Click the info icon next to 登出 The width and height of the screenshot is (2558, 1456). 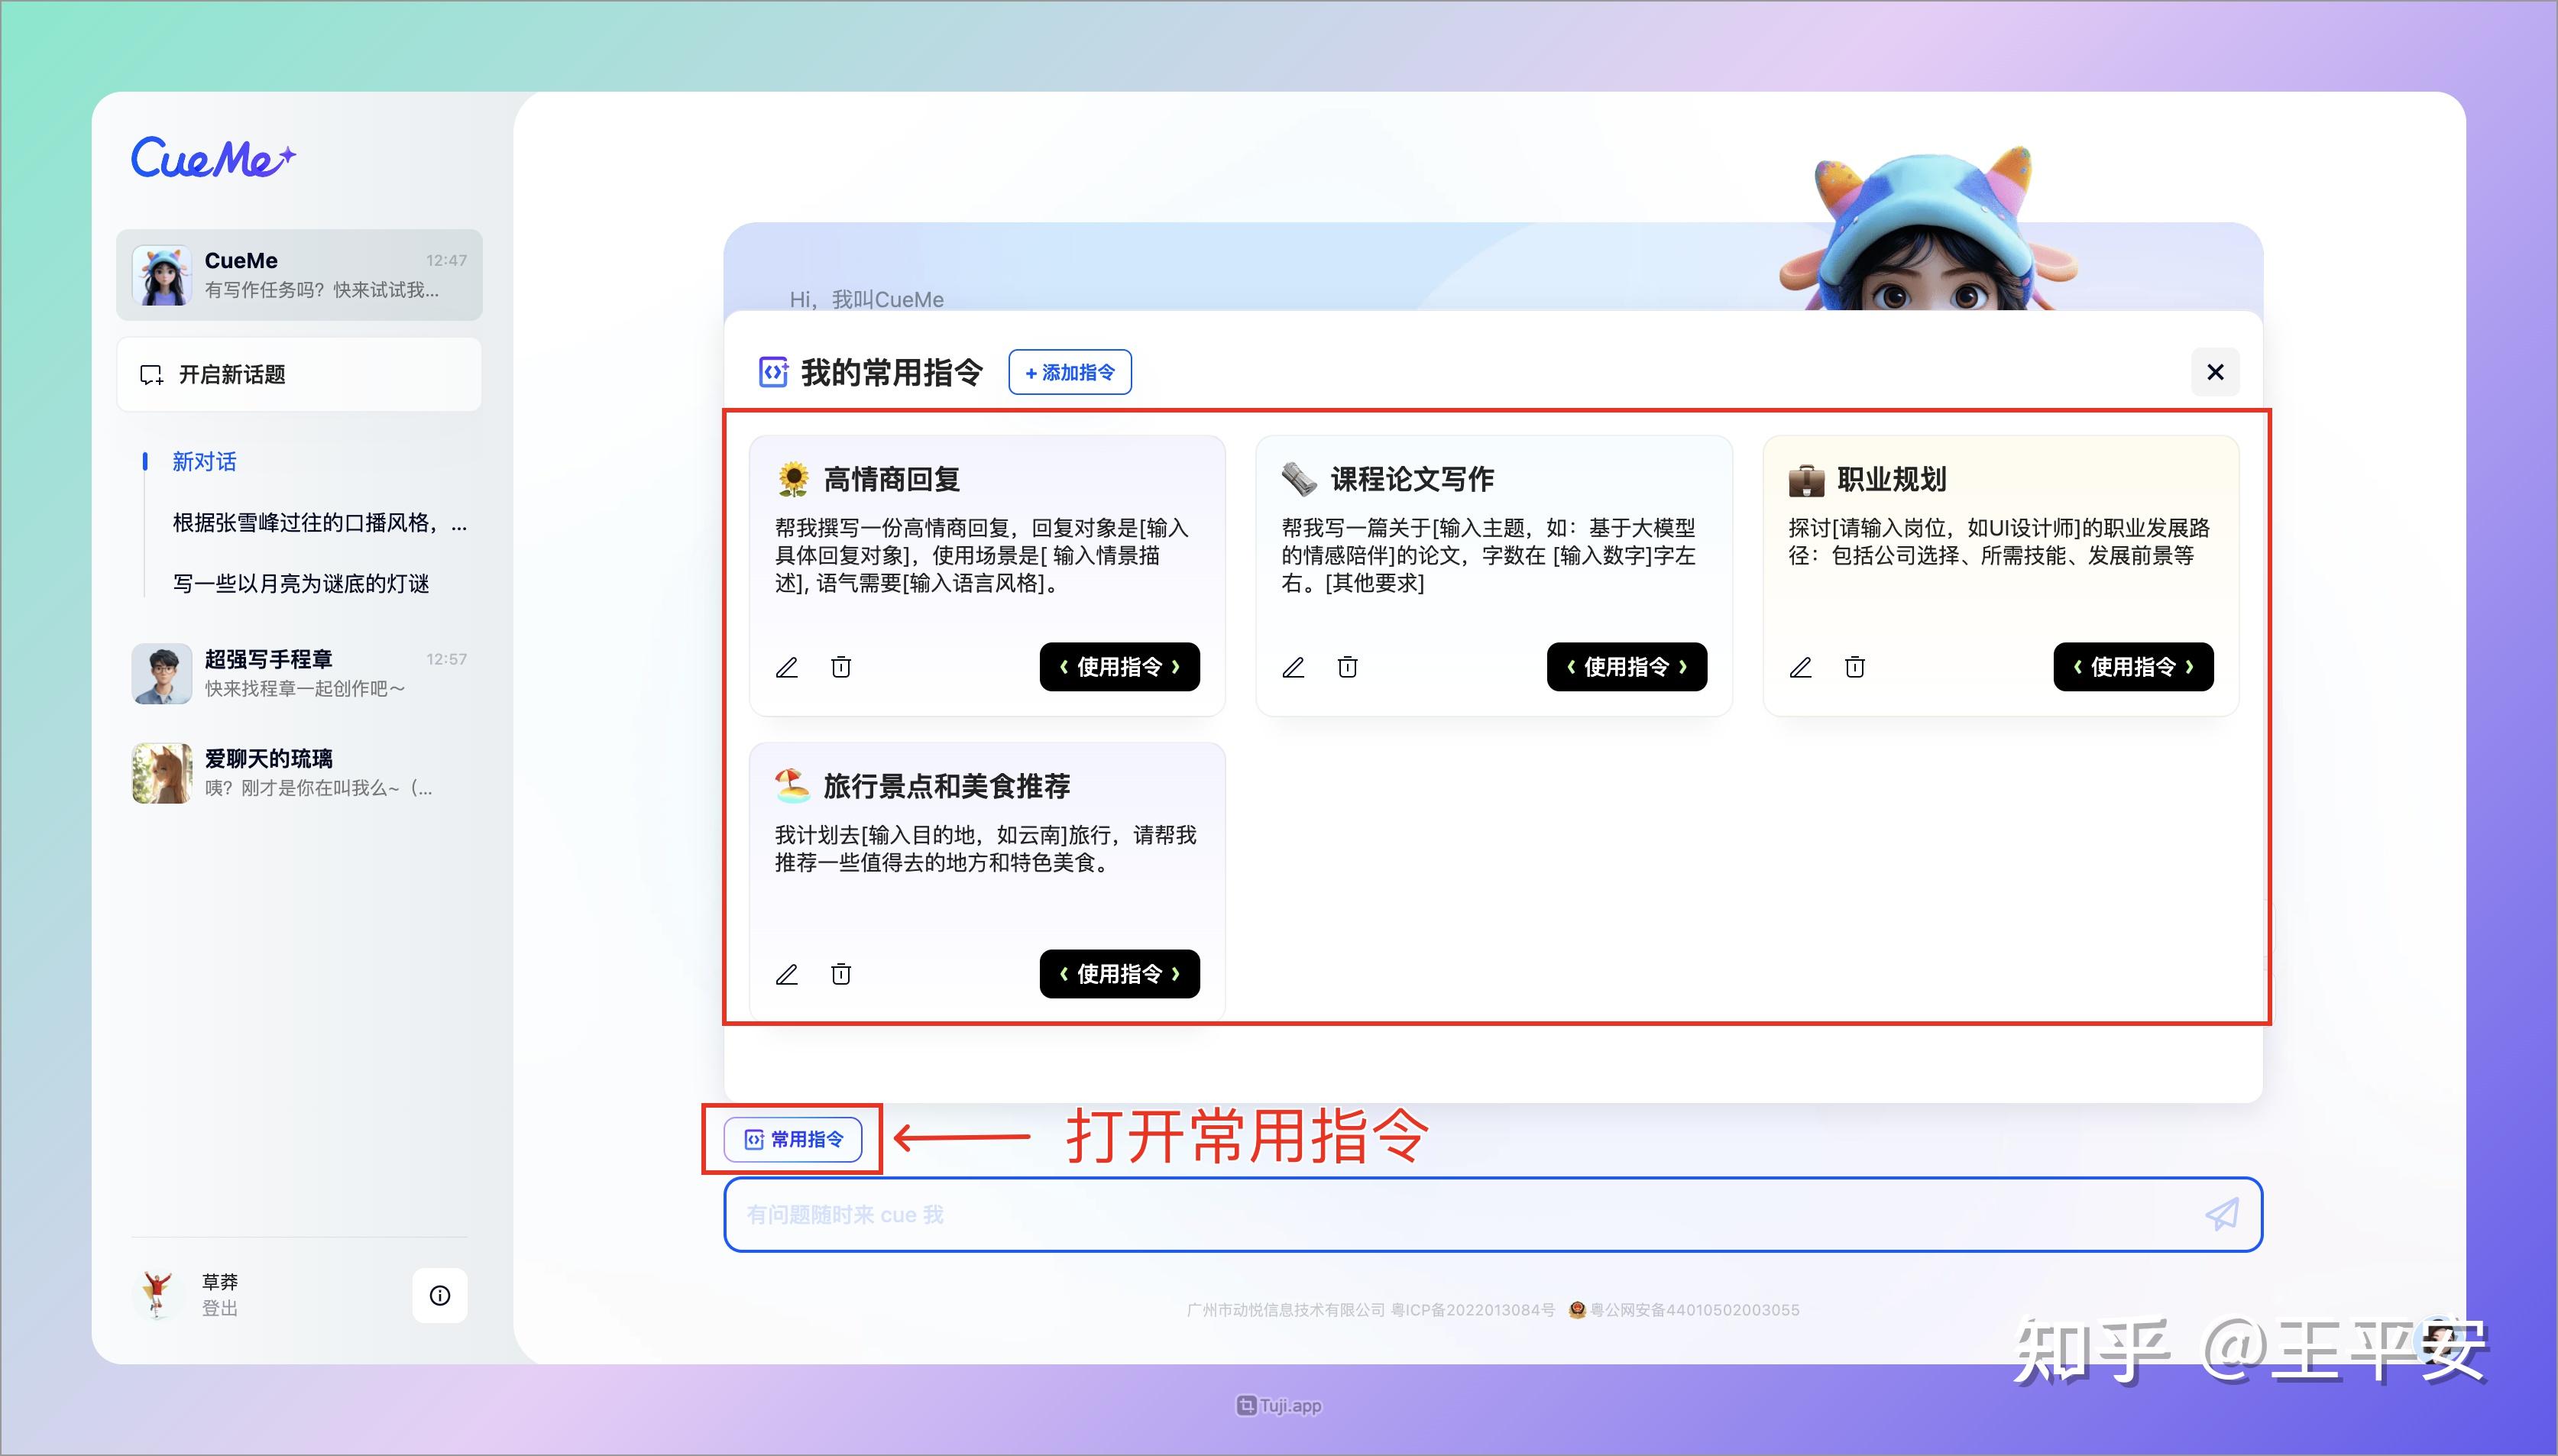(440, 1294)
